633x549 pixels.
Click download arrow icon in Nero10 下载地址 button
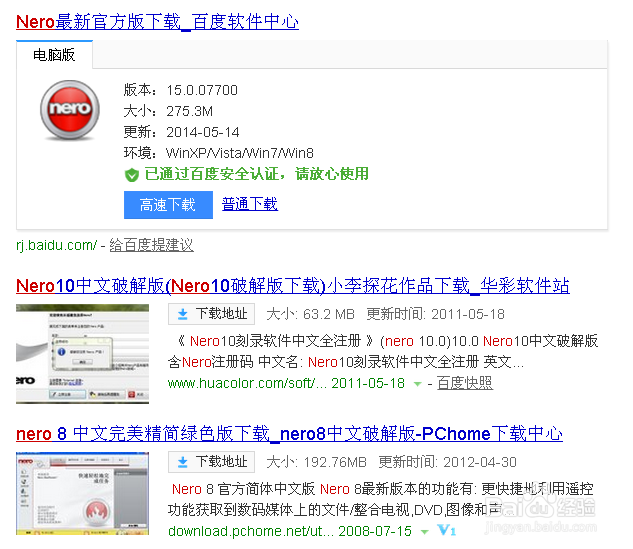click(x=182, y=314)
